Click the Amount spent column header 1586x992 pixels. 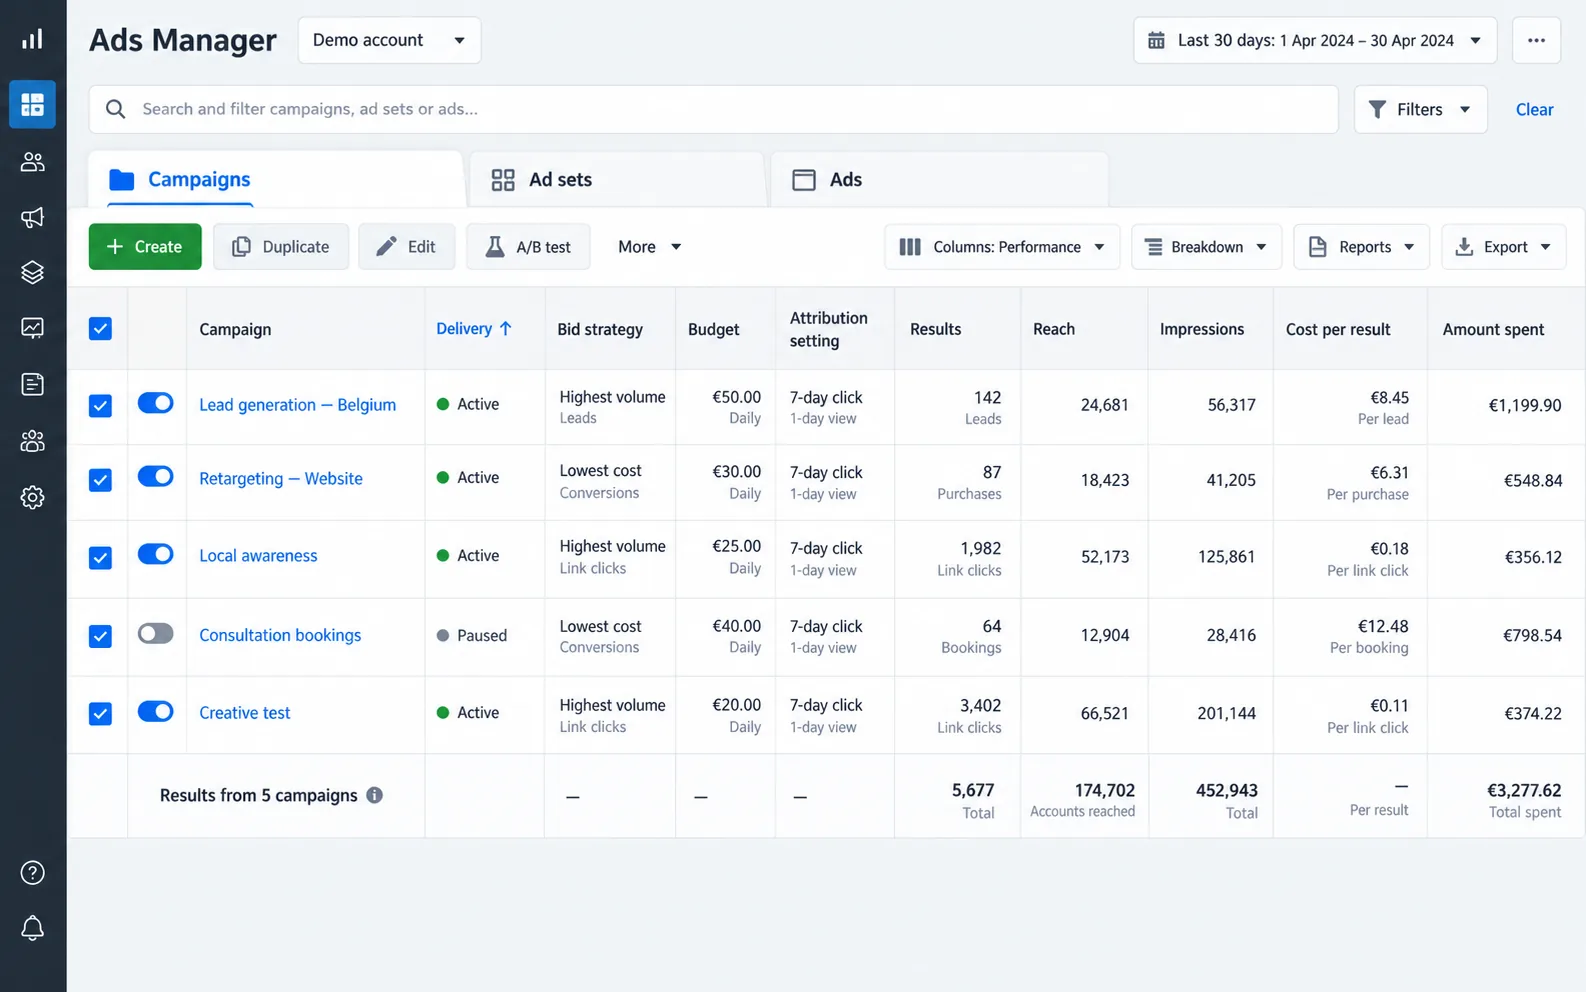click(1493, 329)
